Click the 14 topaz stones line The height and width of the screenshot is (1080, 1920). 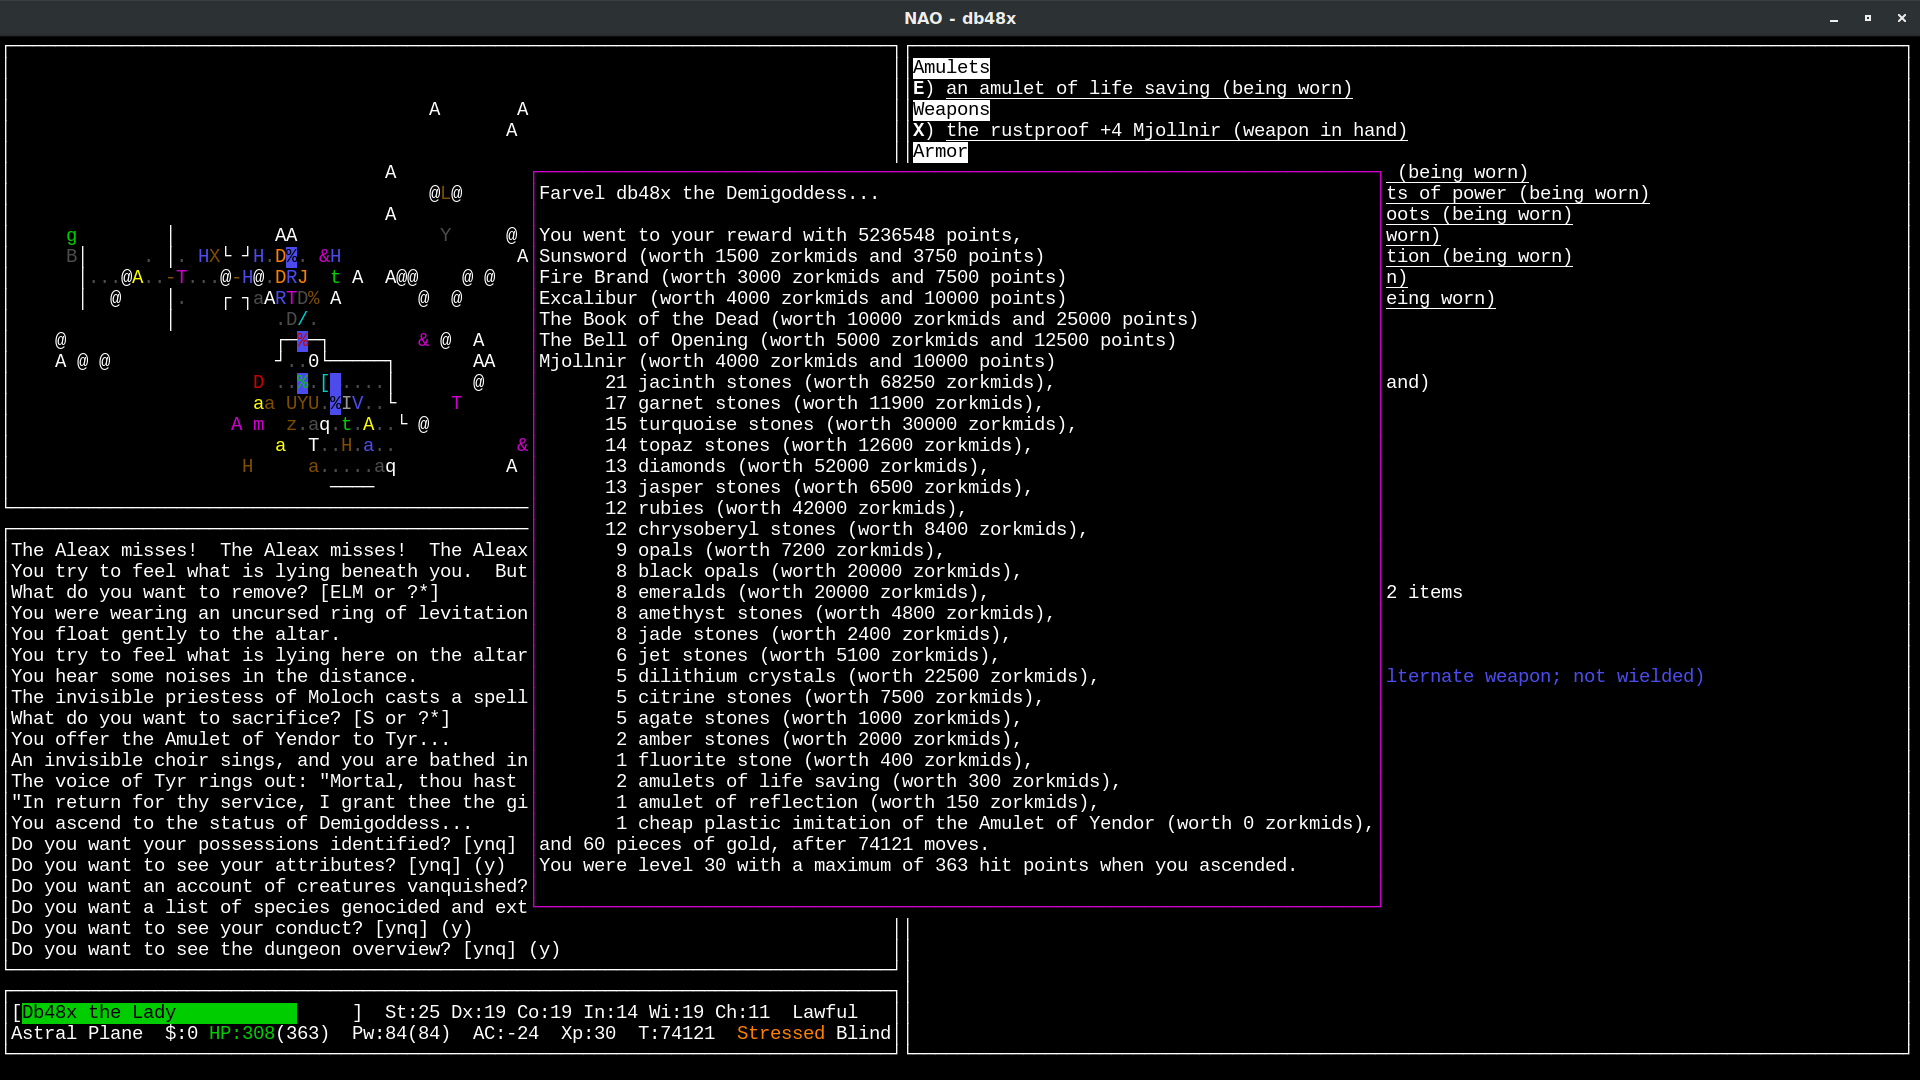[818, 445]
